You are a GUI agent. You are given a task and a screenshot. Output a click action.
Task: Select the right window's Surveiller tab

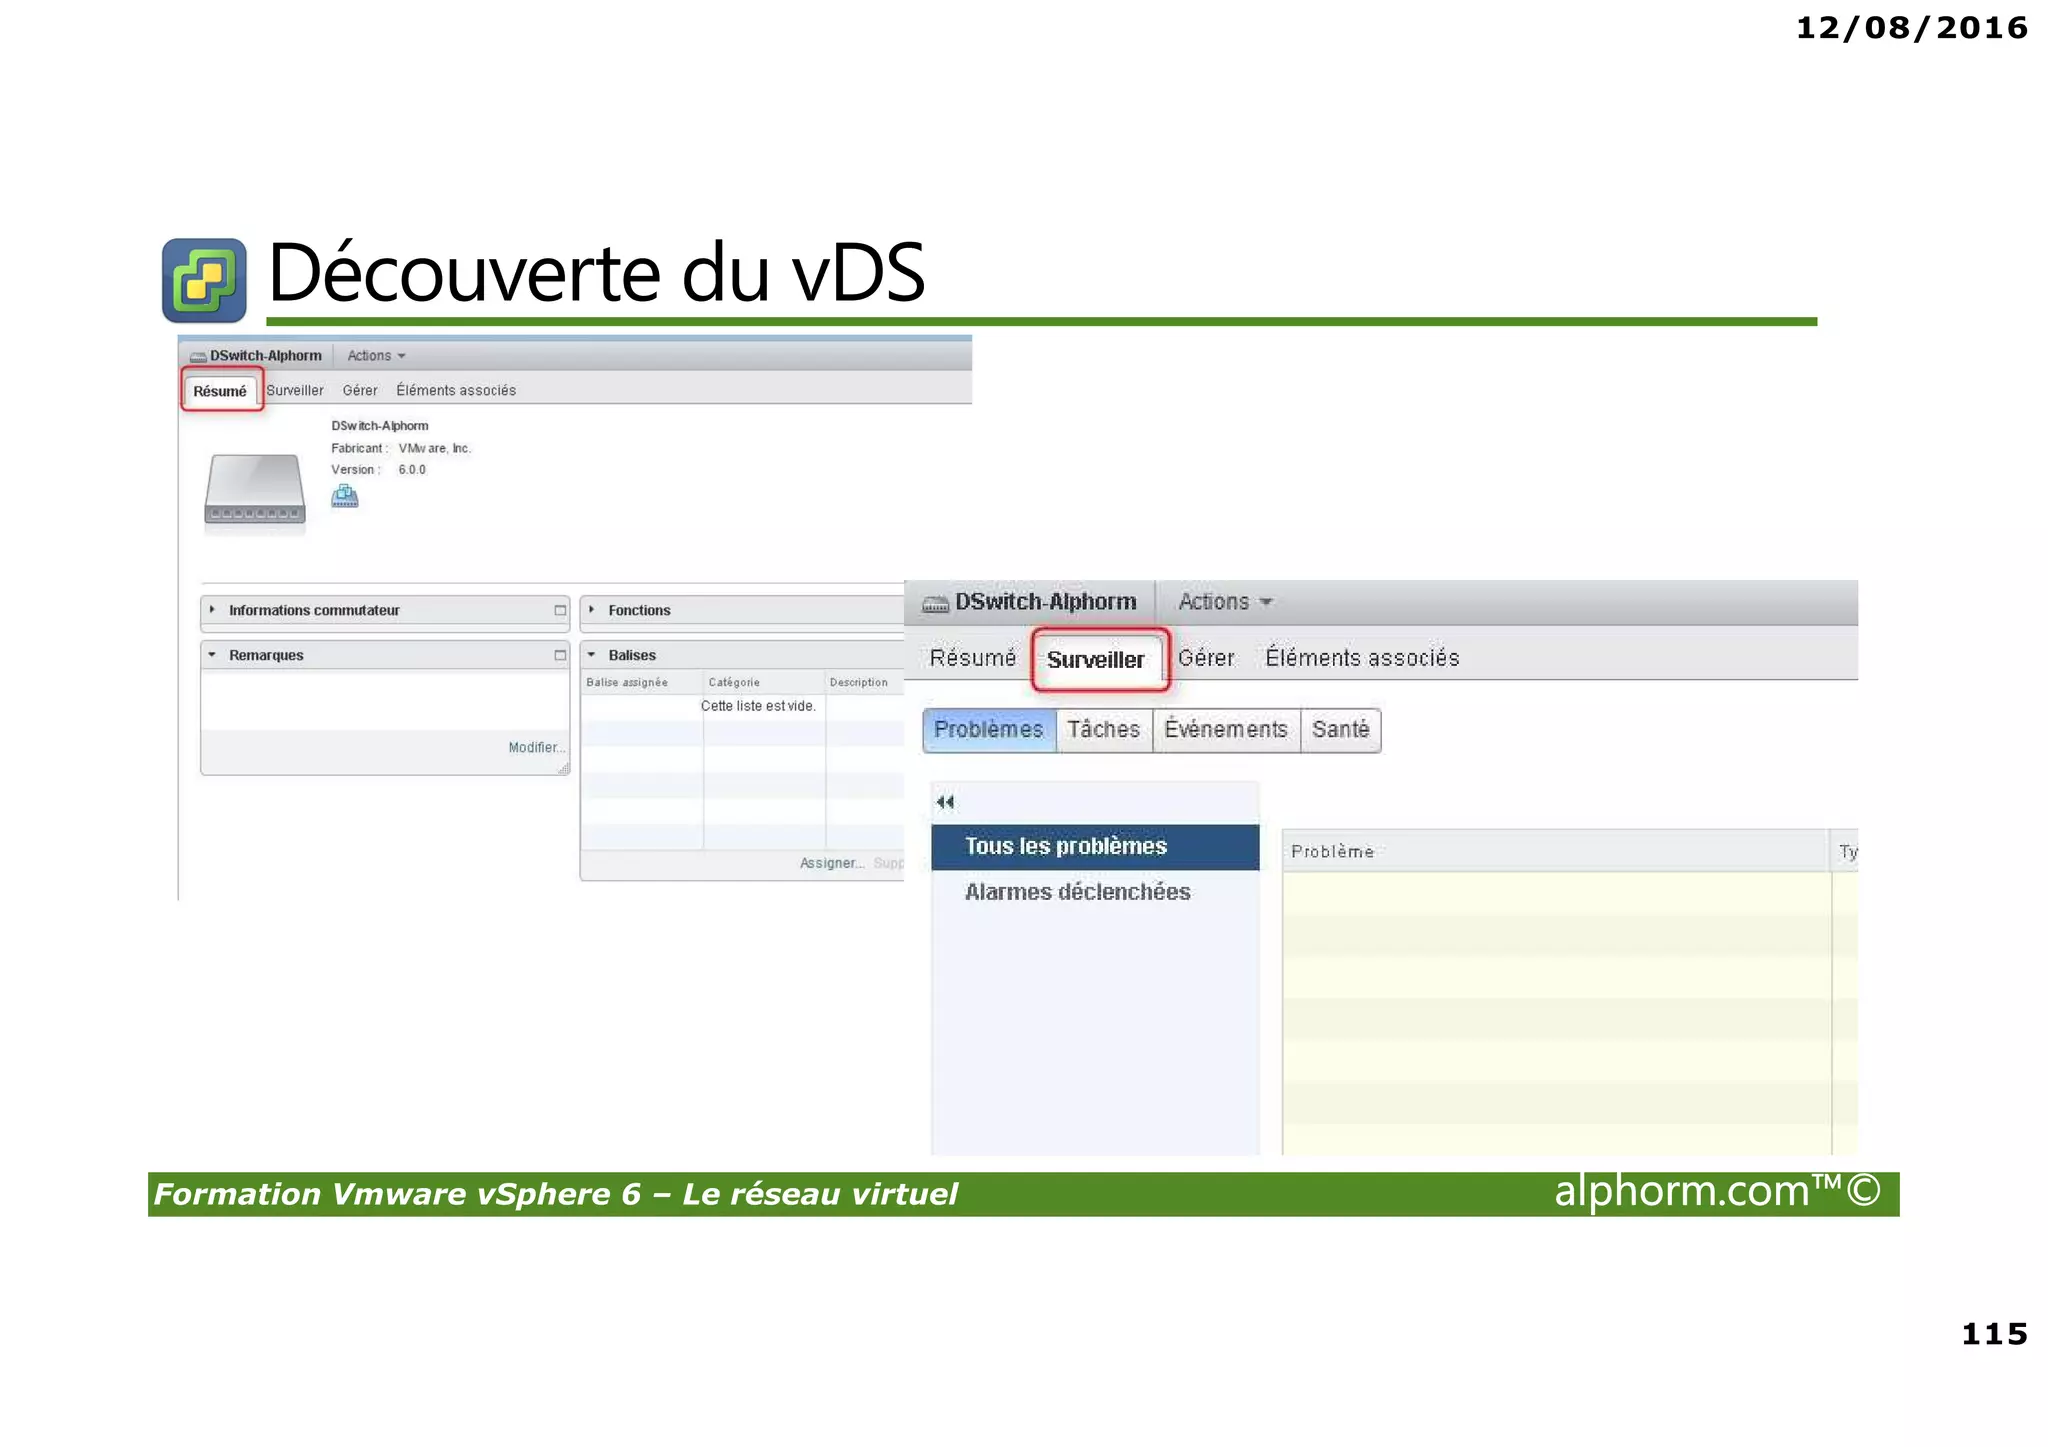[1097, 660]
